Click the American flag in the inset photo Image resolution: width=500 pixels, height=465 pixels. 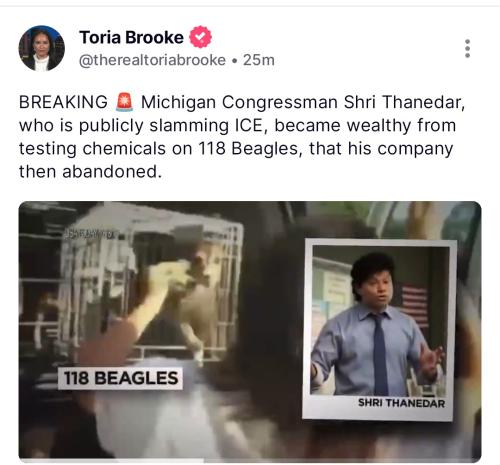[x=414, y=306]
